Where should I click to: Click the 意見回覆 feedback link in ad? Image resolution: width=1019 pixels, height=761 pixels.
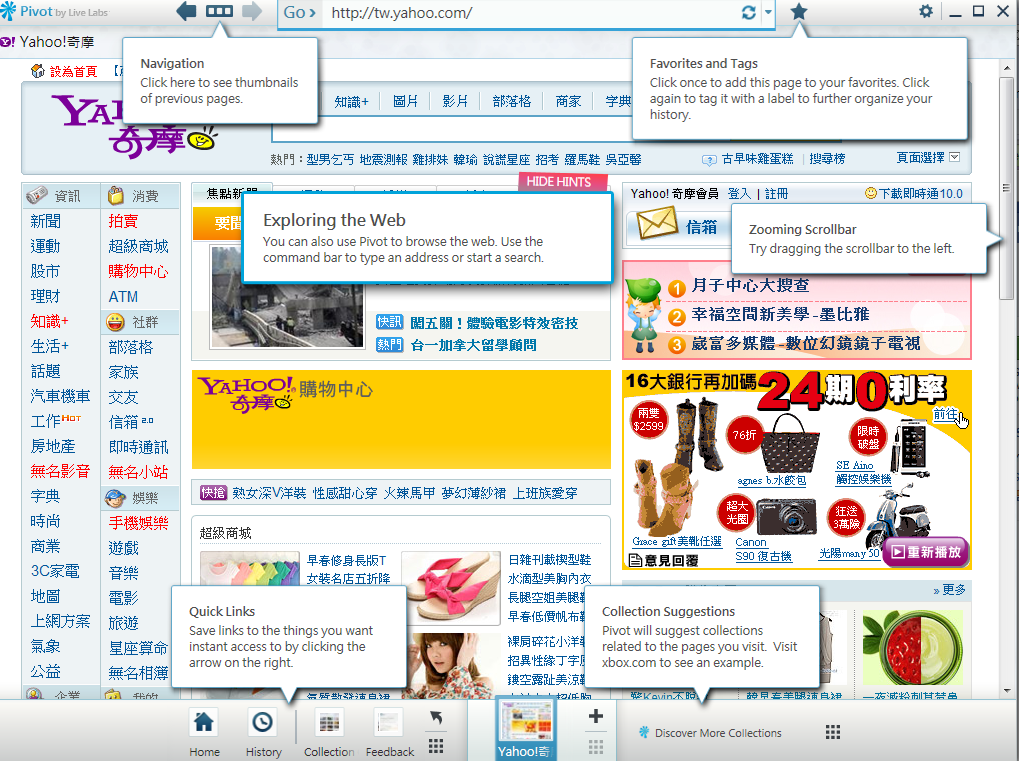(x=664, y=560)
